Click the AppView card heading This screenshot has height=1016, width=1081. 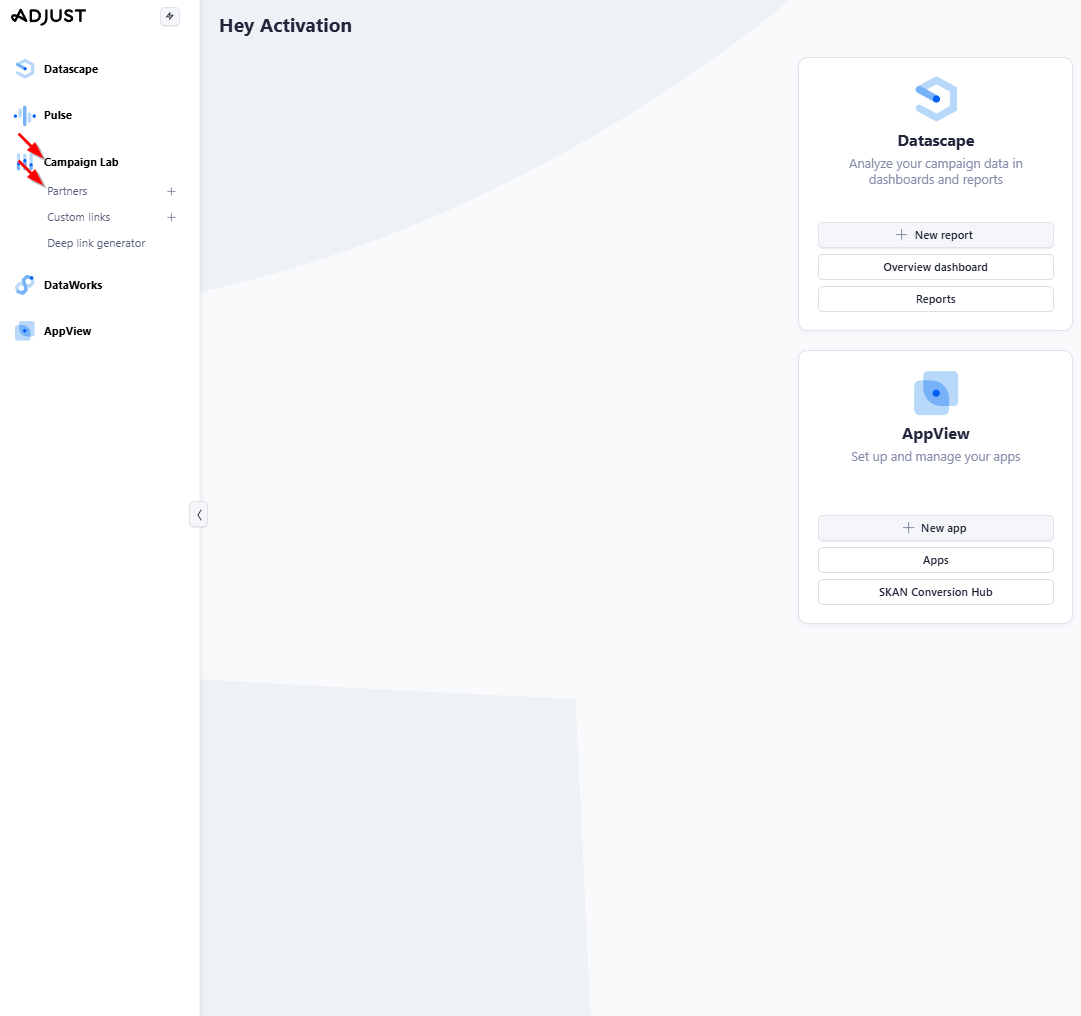[x=936, y=434]
